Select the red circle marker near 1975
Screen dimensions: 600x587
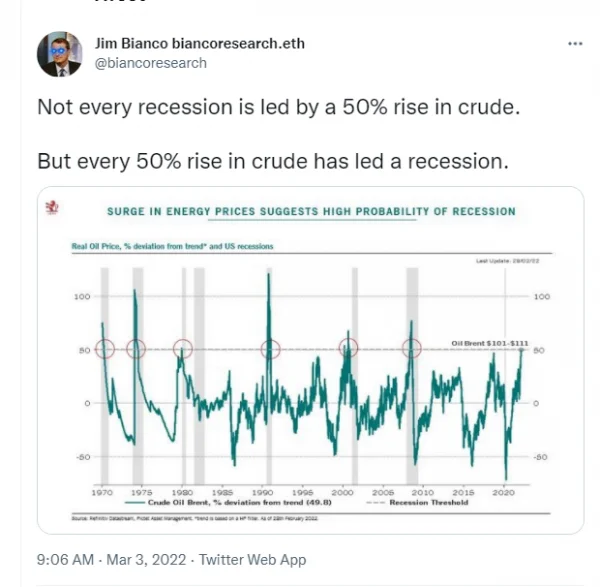[137, 349]
